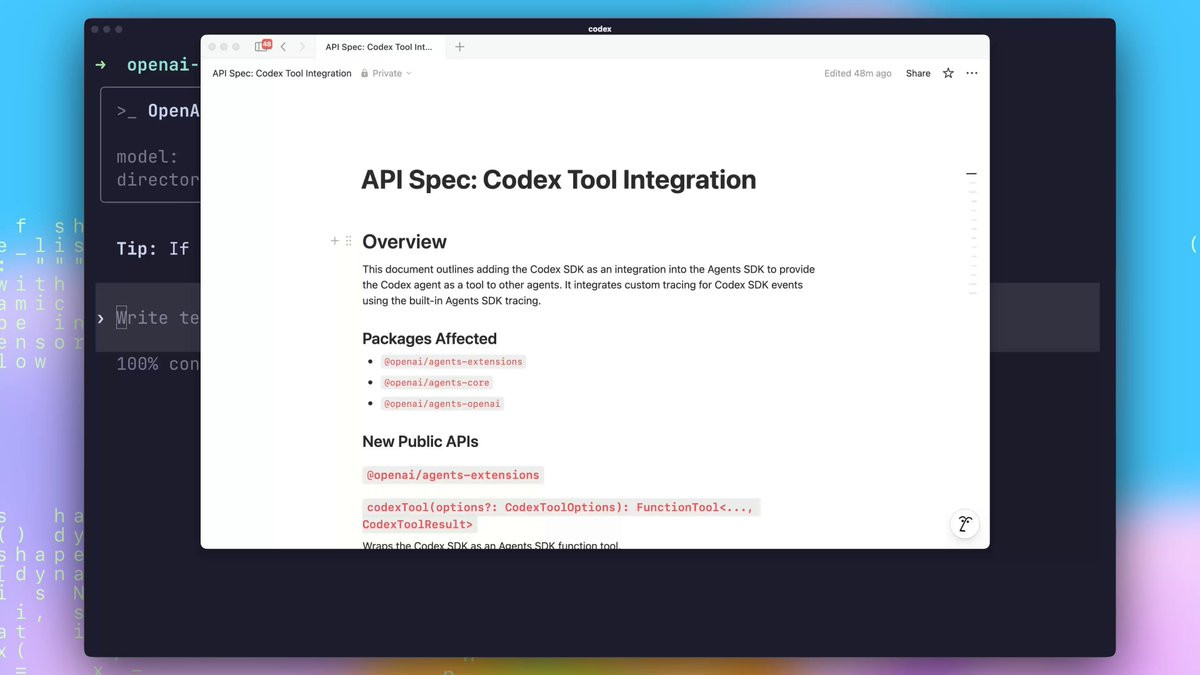1200x675 pixels.
Task: Open the three-dot page menu
Action: coord(972,73)
